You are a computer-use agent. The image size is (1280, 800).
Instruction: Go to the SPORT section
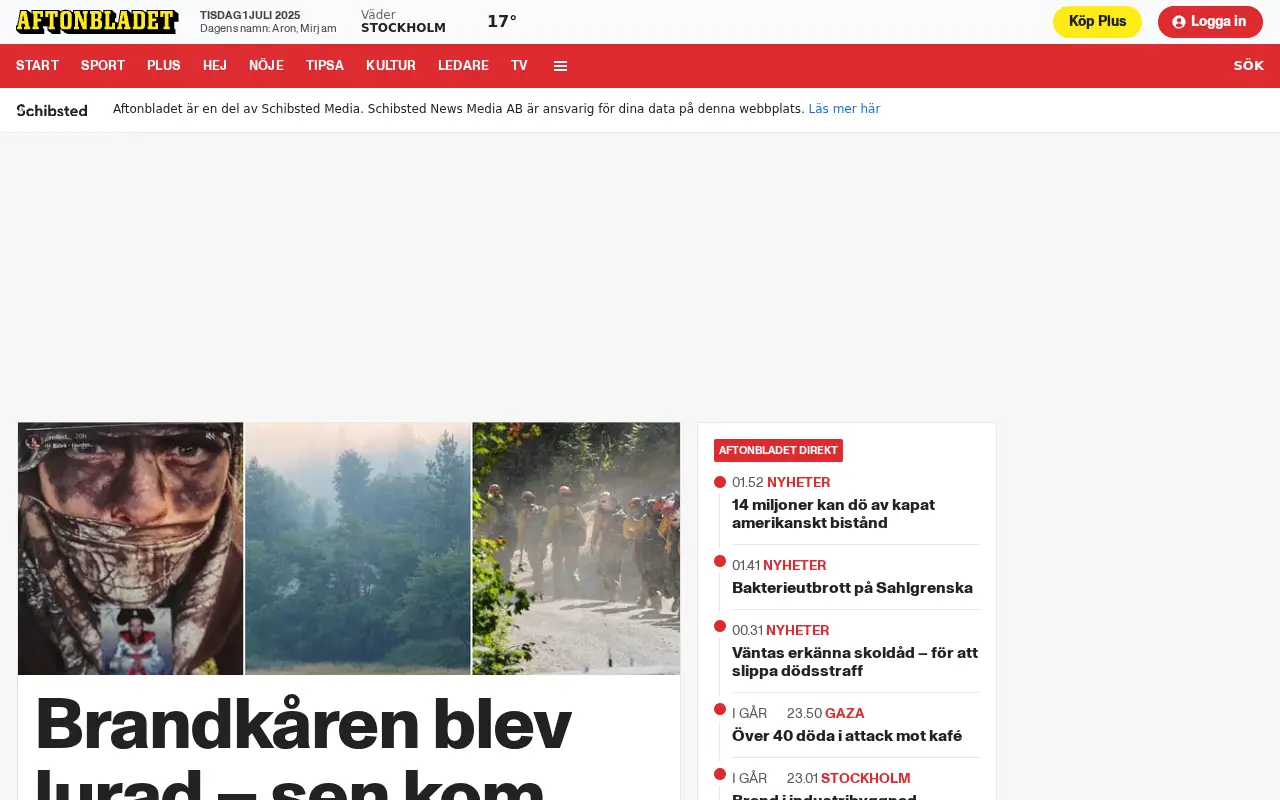click(103, 66)
